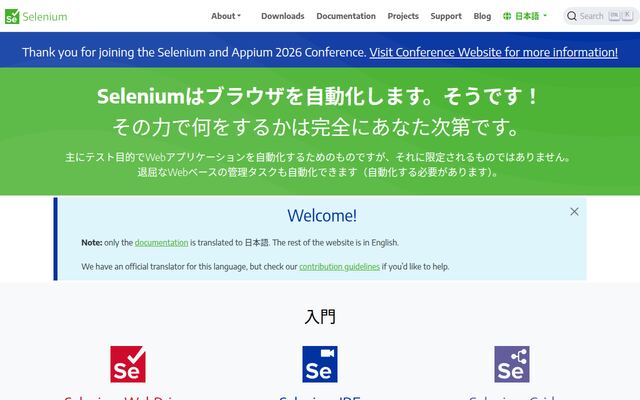This screenshot has height=400, width=640.
Task: Dismiss the Welcome notice with X
Action: 574,211
